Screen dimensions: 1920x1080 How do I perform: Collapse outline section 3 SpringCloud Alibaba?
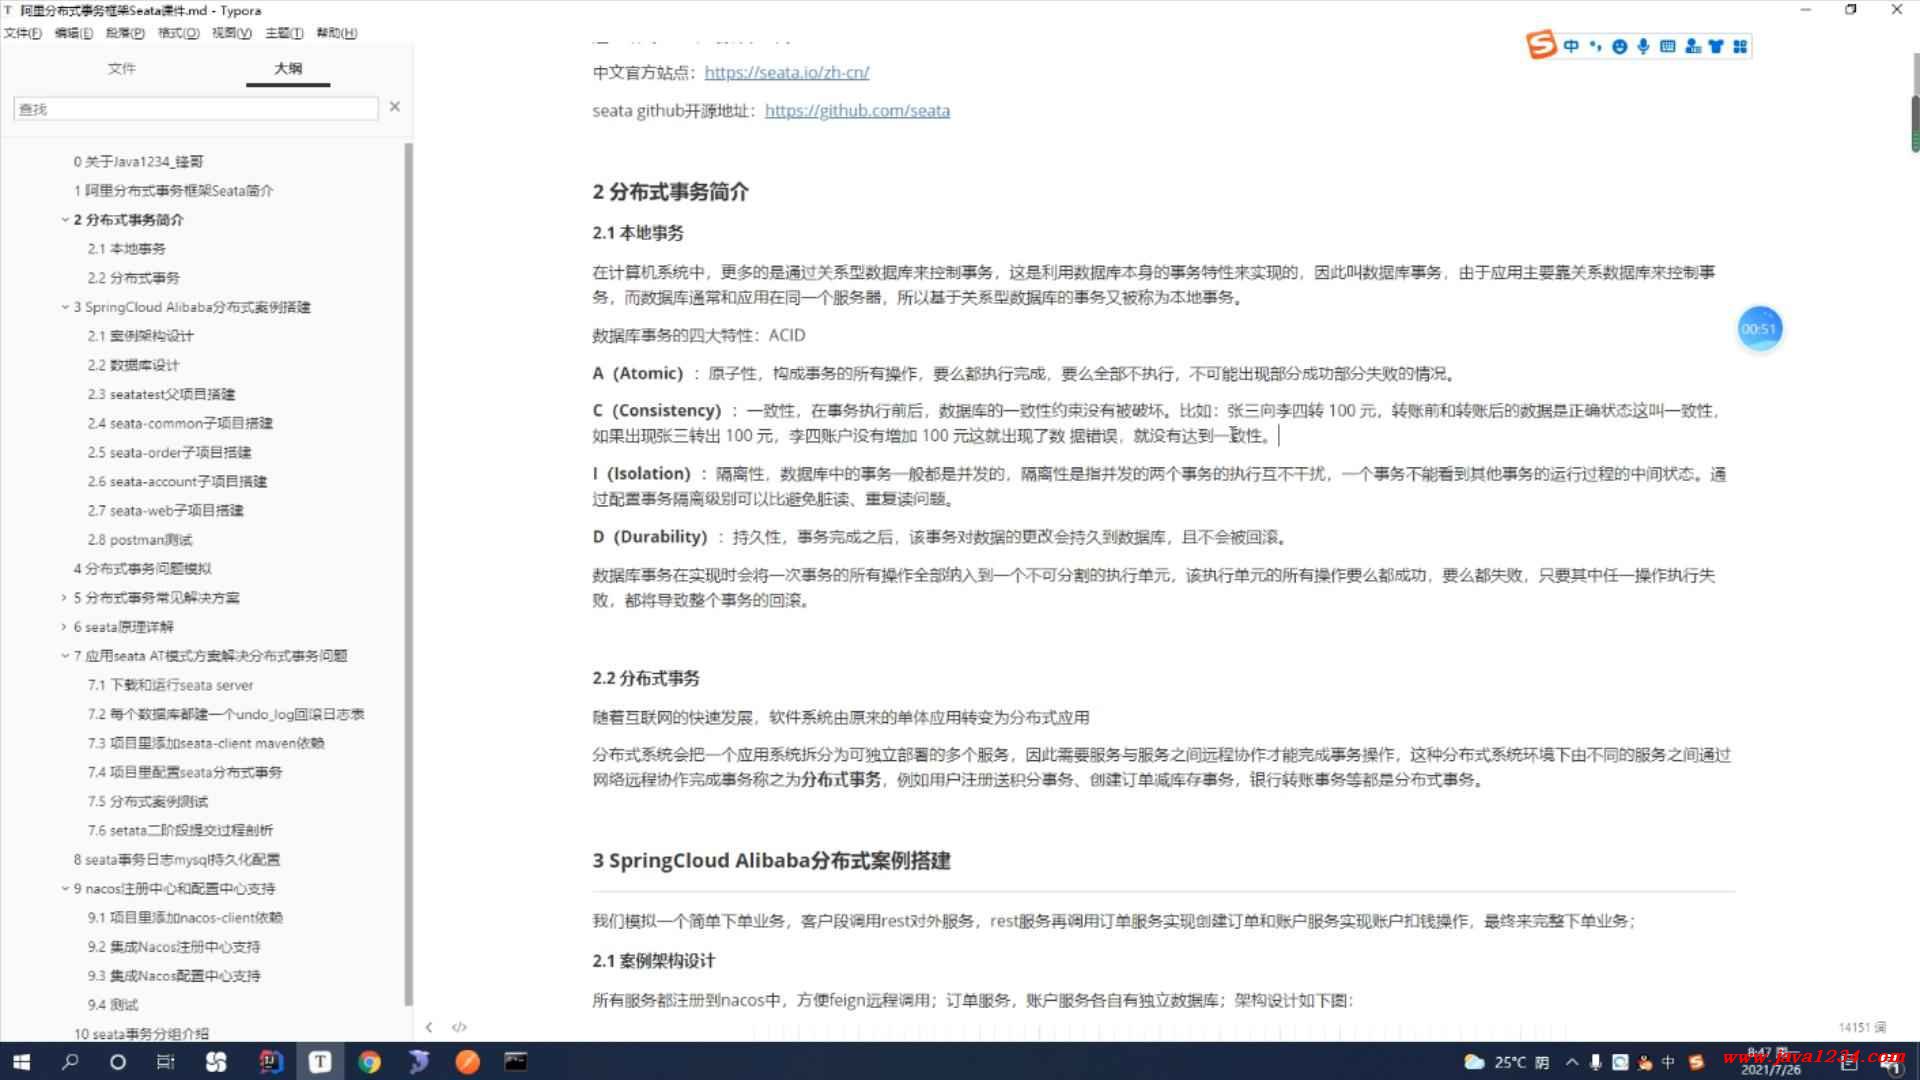(65, 307)
